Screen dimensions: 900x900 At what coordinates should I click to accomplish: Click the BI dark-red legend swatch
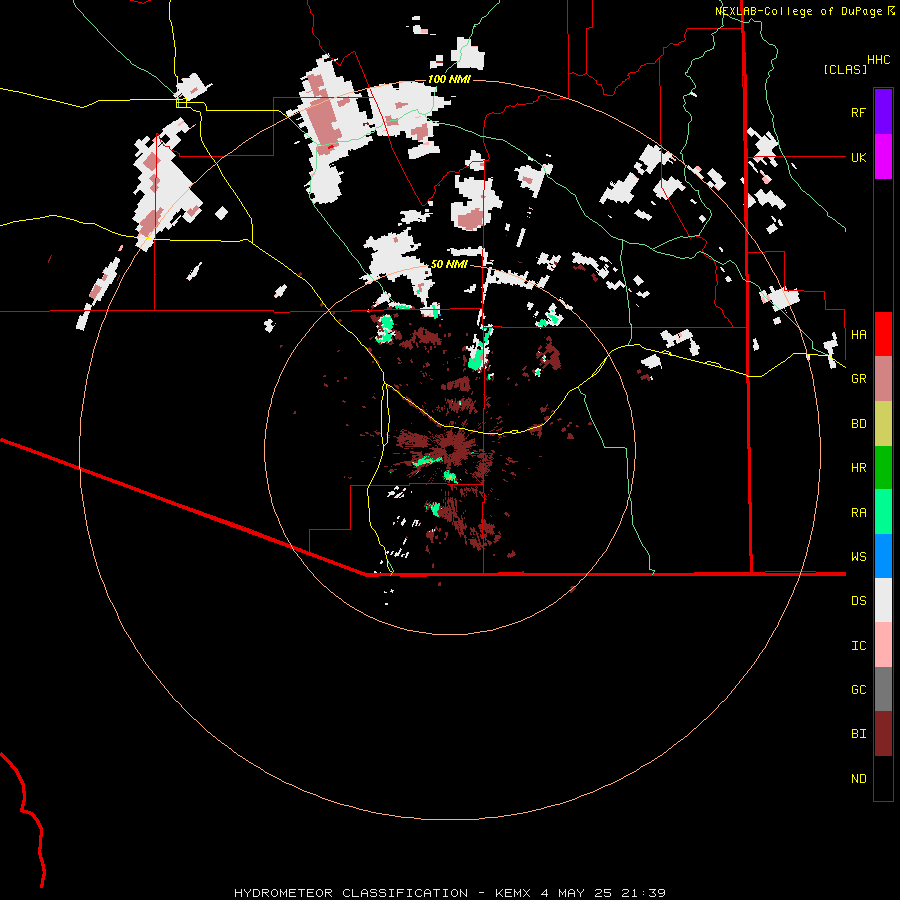(883, 734)
